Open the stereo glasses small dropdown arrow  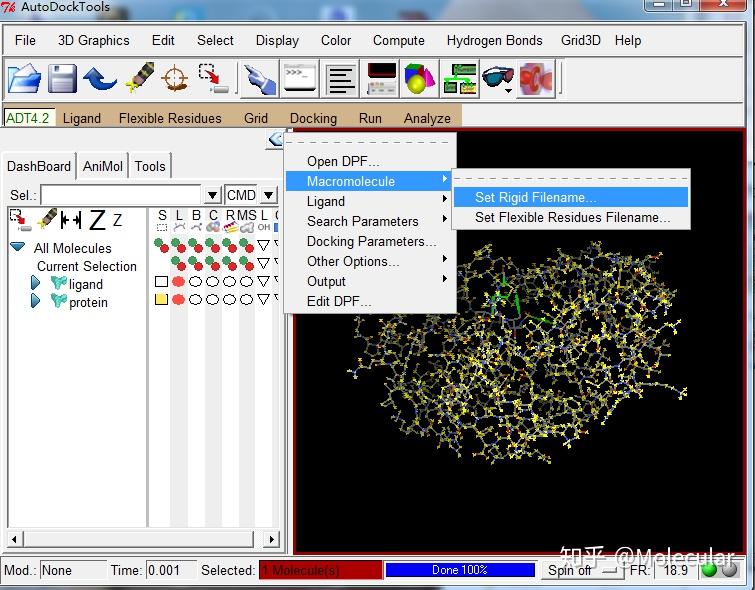coord(508,91)
